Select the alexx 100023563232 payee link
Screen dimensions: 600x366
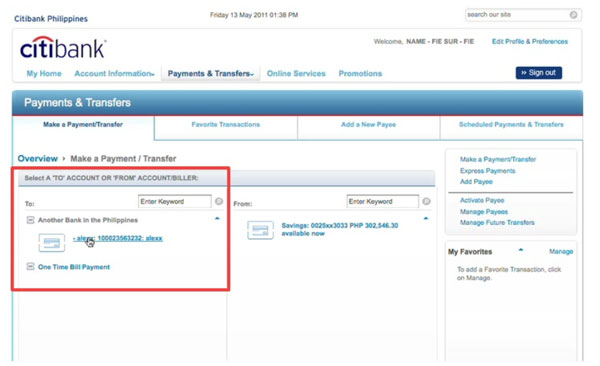118,238
